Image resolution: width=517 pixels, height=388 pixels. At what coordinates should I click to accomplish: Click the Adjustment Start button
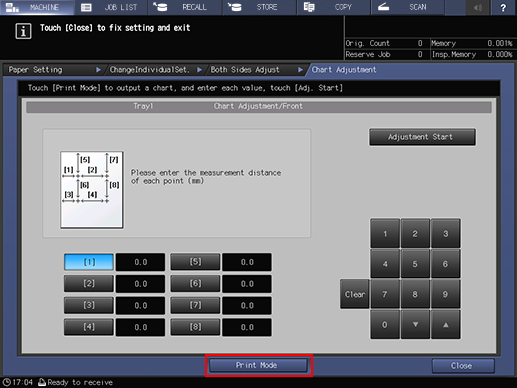[422, 137]
